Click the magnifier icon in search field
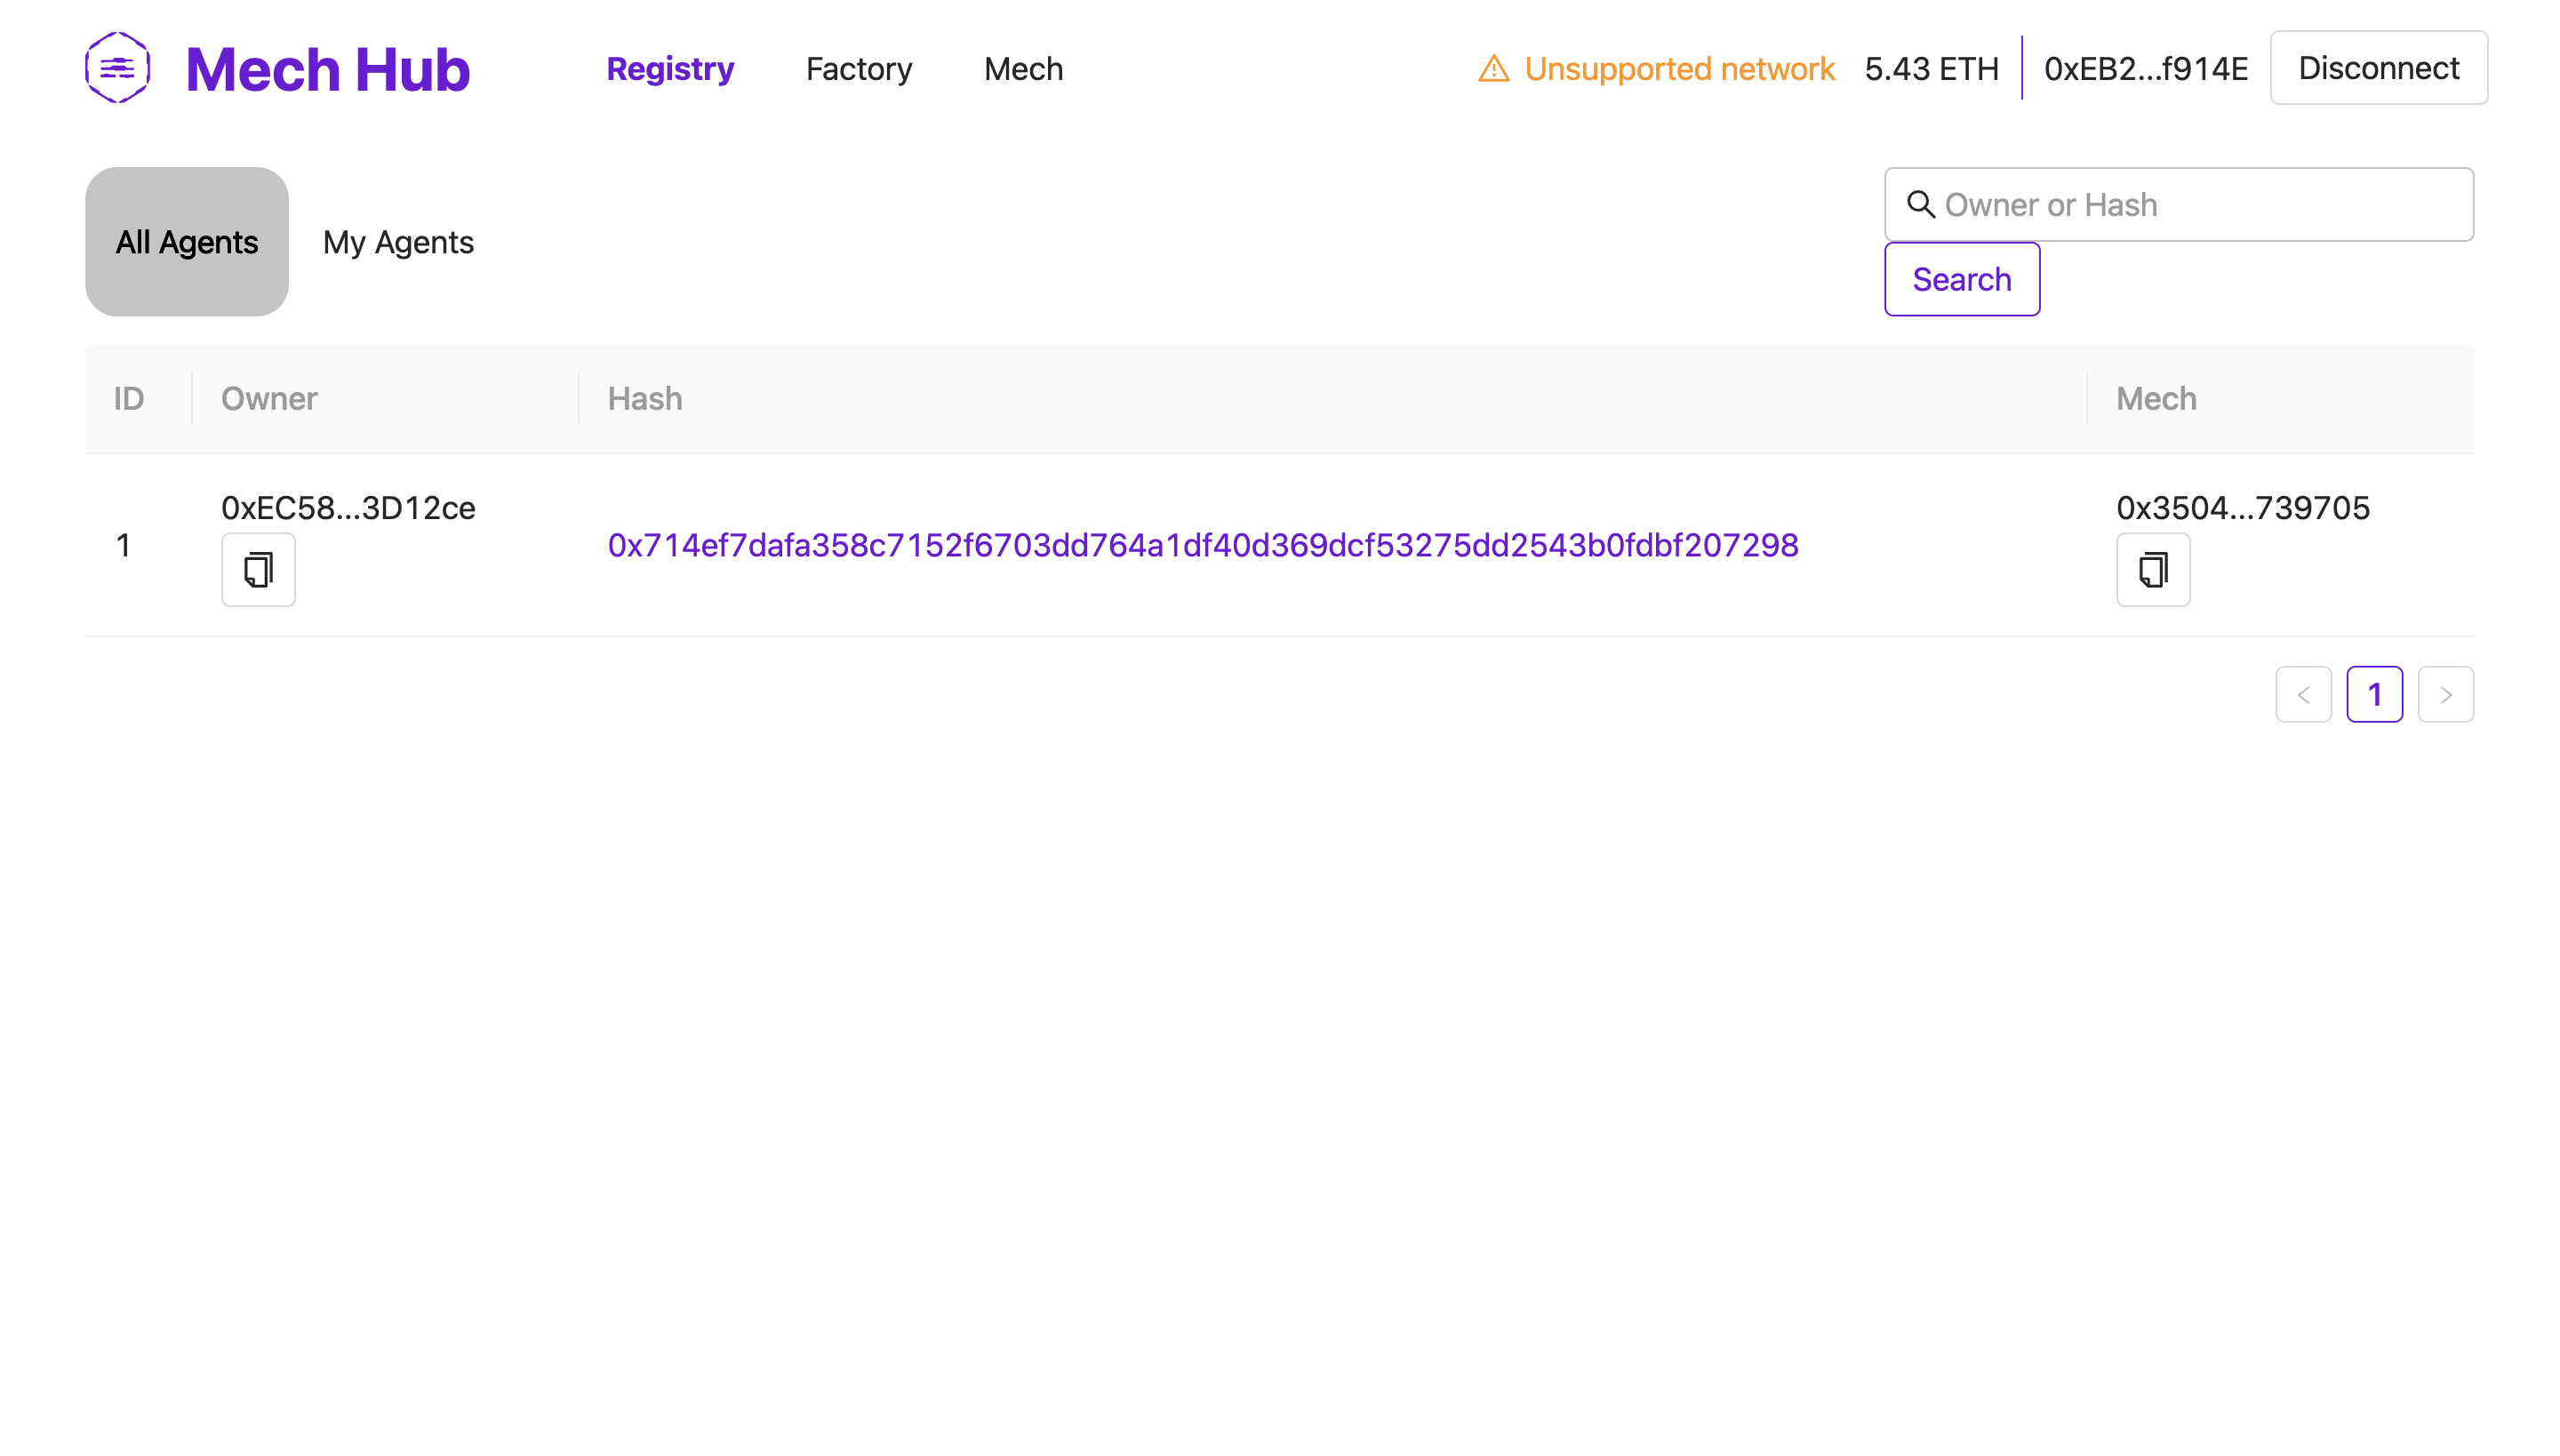This screenshot has height=1456, width=2560. 1920,204
